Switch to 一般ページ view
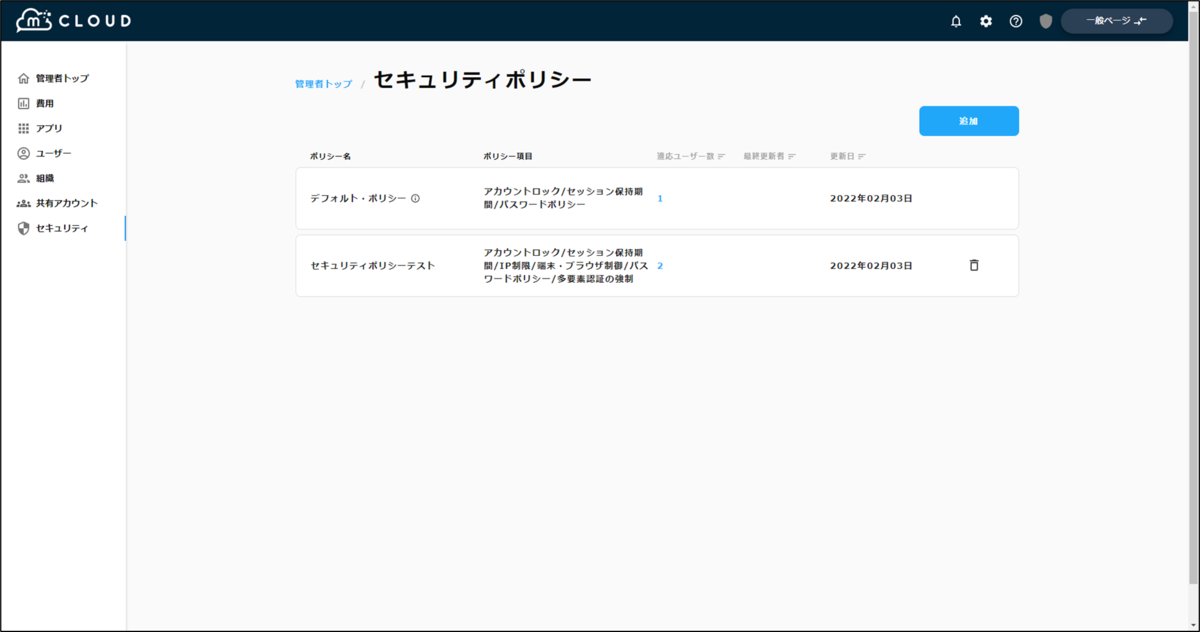 tap(1116, 20)
